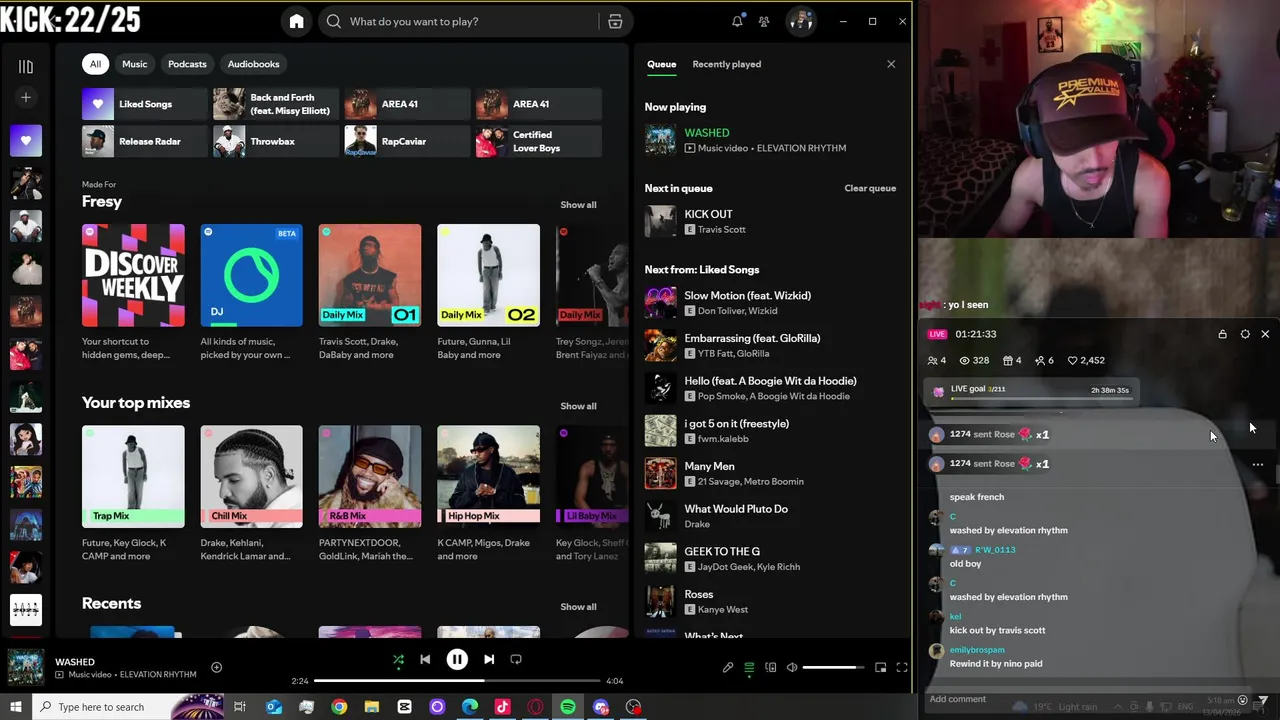The width and height of the screenshot is (1280, 720).
Task: Select Slow Motion (feat. Wizkid) in queue
Action: click(x=770, y=303)
